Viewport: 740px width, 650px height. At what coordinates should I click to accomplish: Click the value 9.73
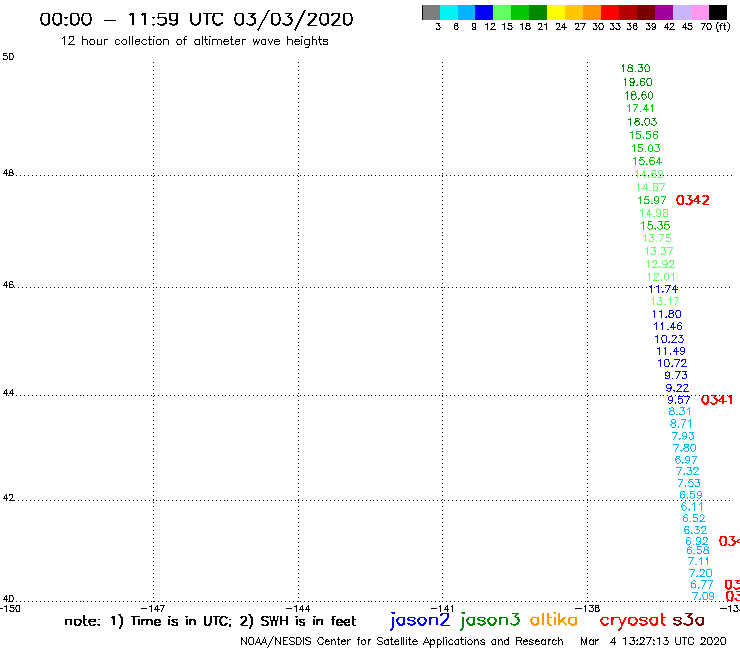pos(676,376)
